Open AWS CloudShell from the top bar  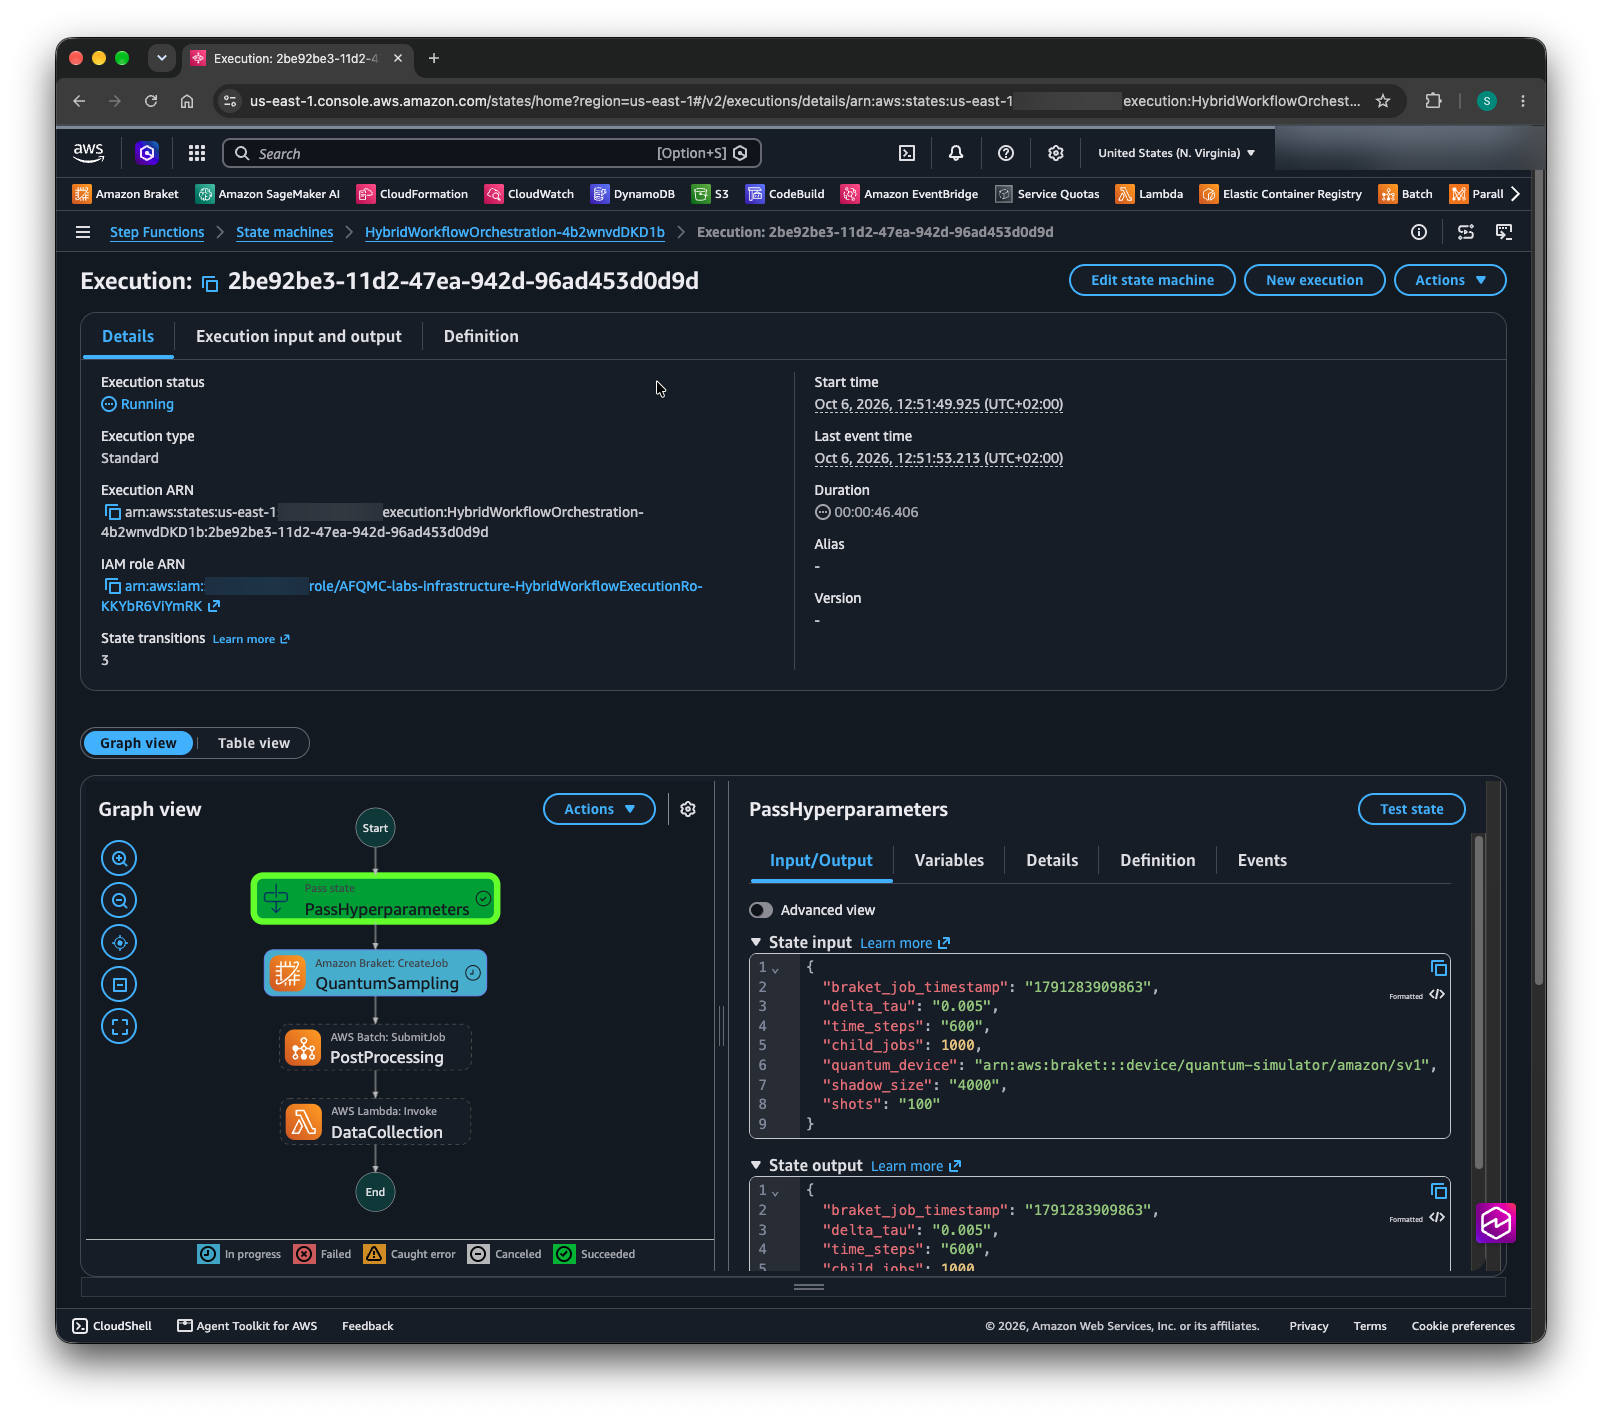pyautogui.click(x=907, y=153)
